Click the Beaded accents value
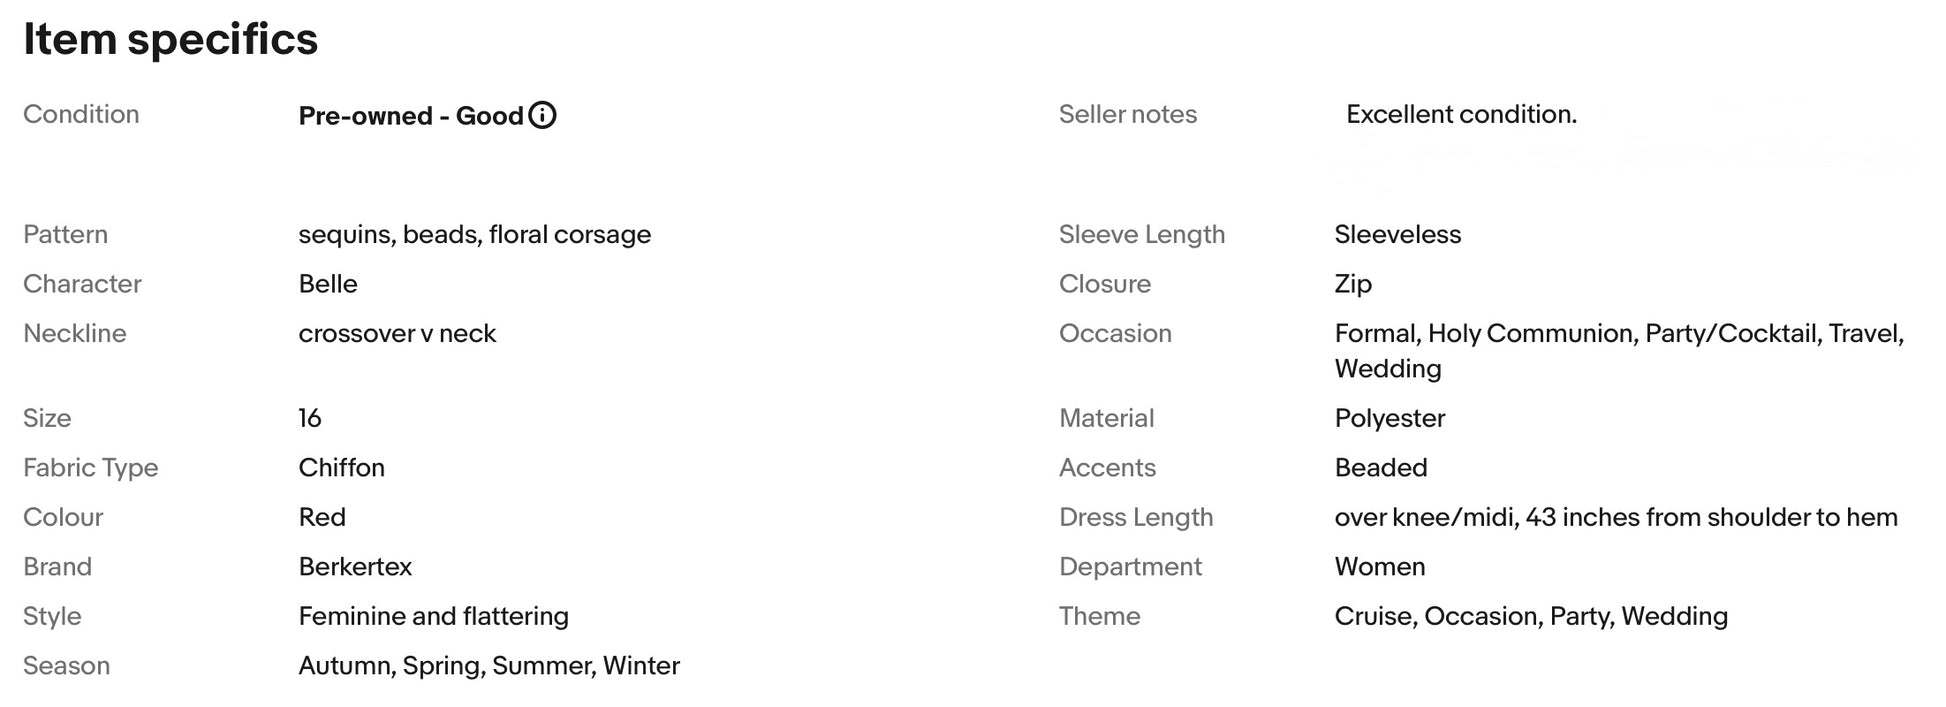The image size is (1946, 707). (1381, 468)
